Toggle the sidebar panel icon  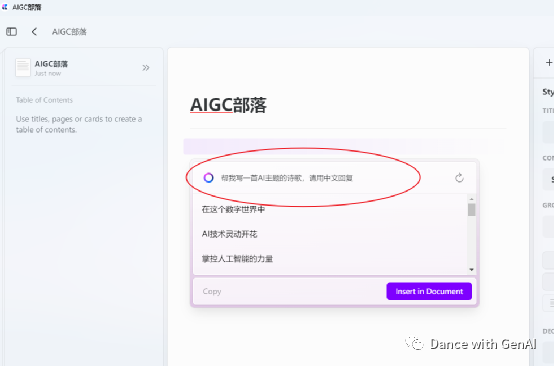11,32
